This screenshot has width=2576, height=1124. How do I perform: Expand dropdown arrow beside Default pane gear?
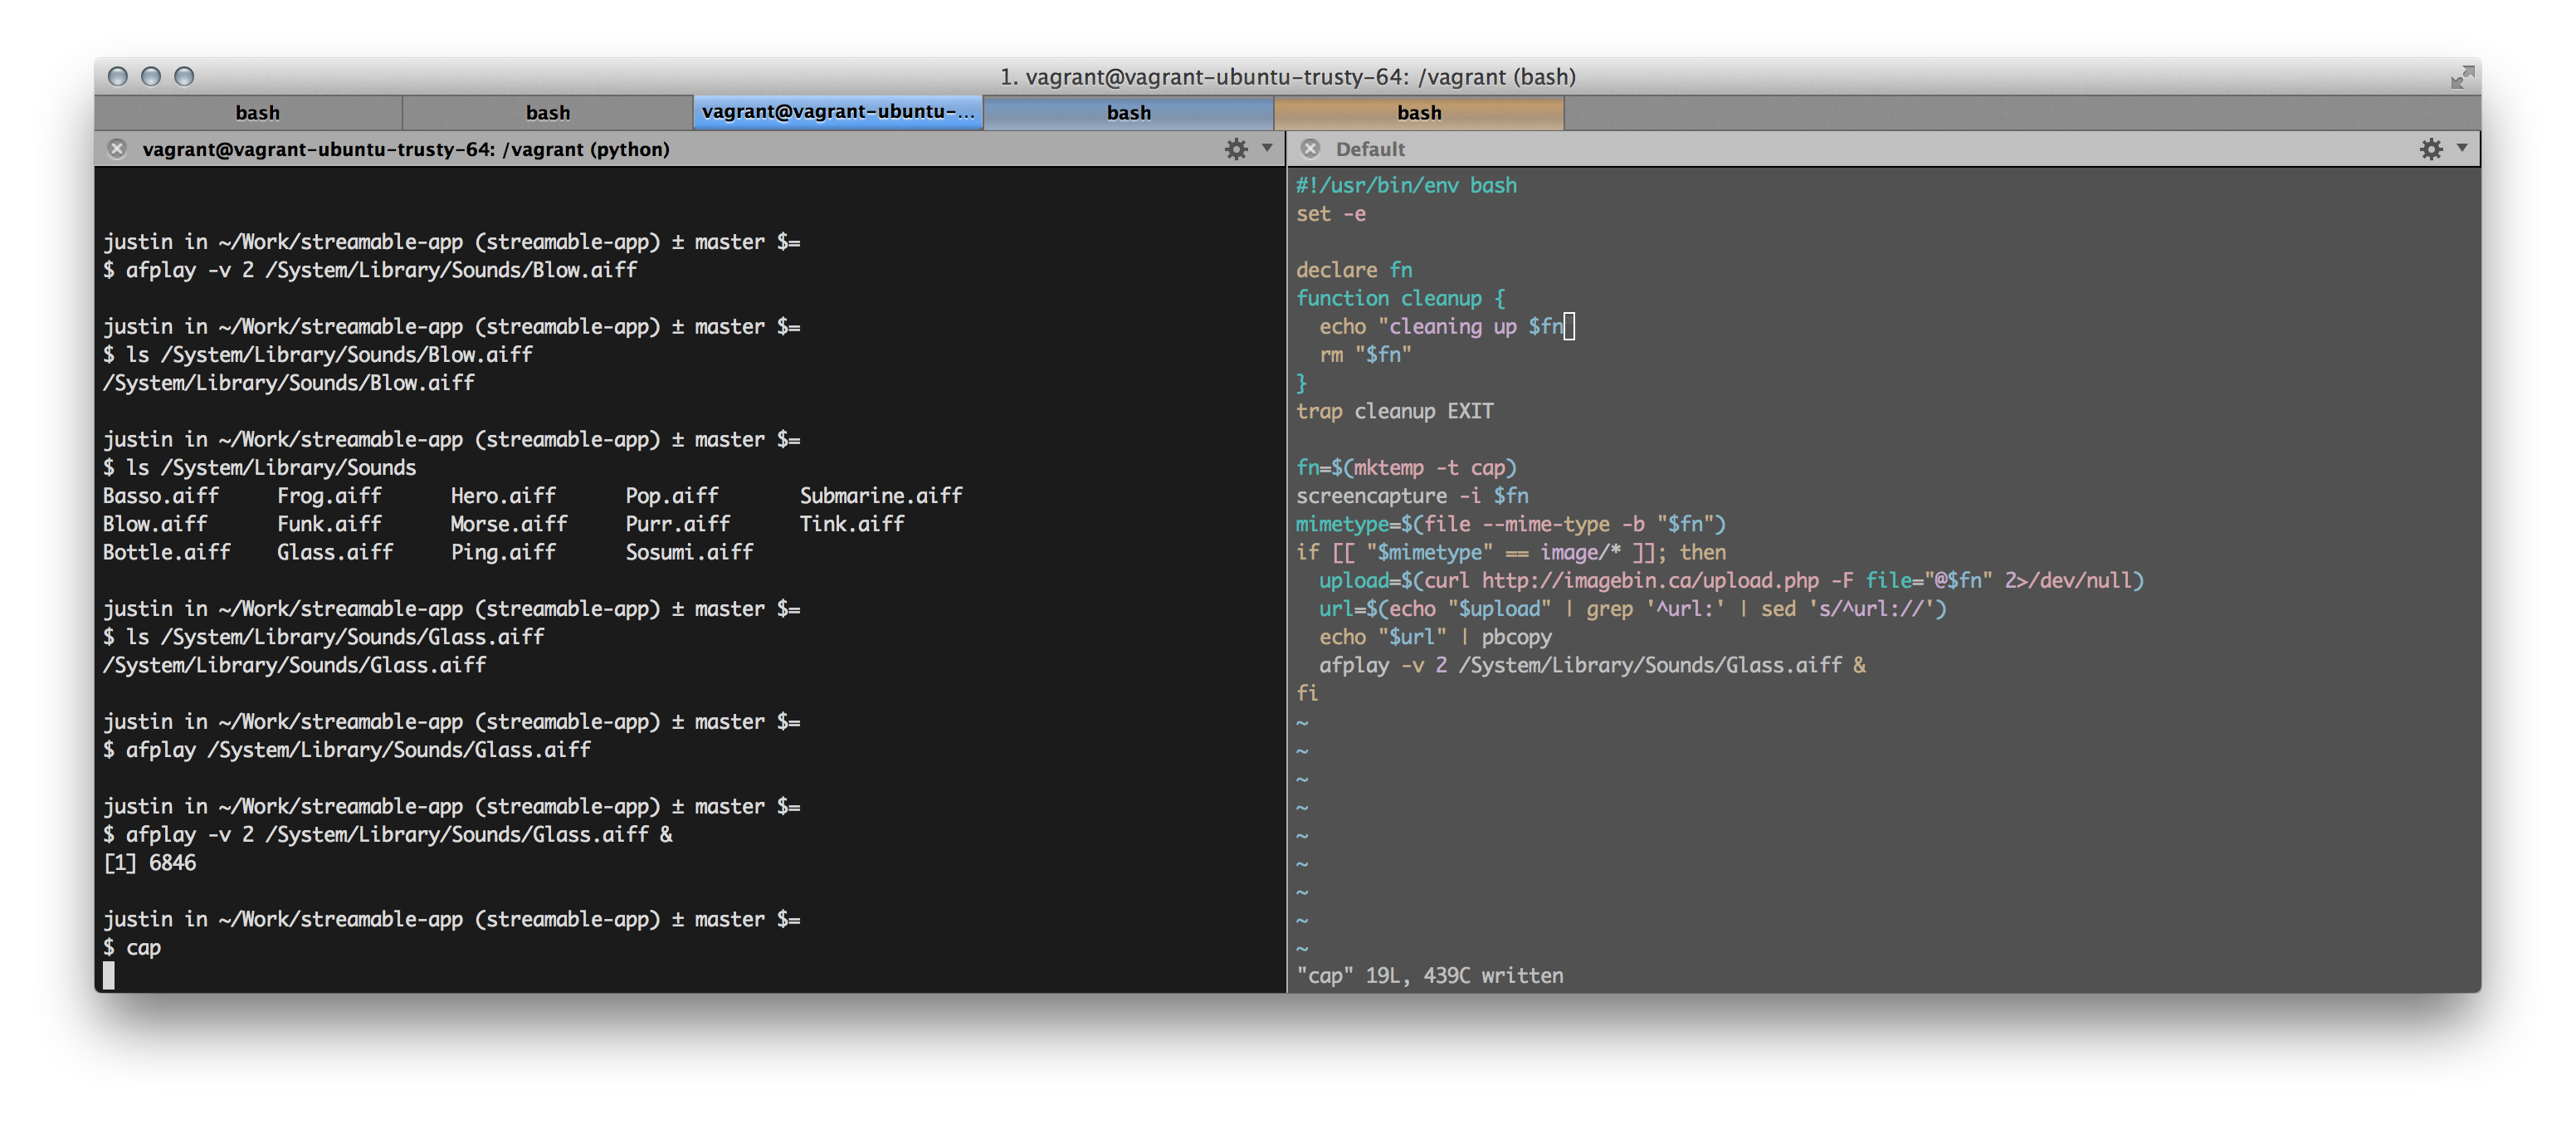pos(2462,148)
